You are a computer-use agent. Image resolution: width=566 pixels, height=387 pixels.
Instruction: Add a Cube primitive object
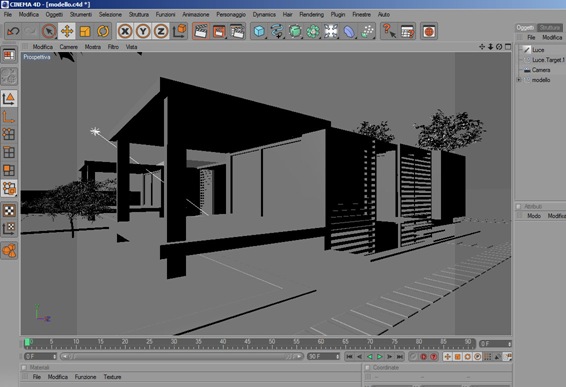[259, 31]
